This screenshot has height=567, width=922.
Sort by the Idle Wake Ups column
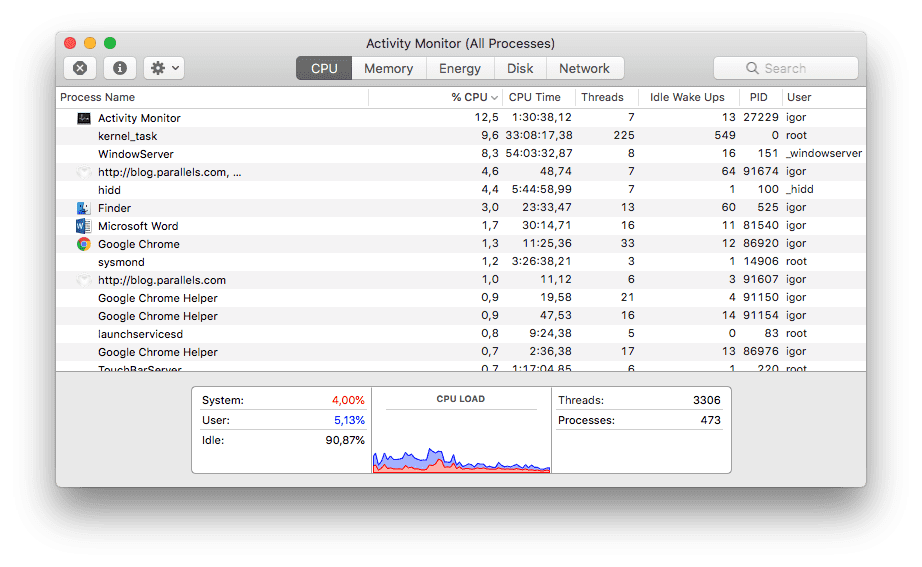686,97
